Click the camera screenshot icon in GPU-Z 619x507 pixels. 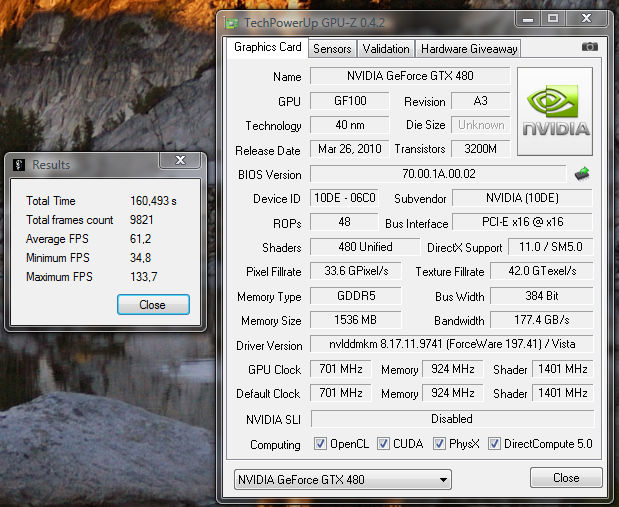click(589, 47)
